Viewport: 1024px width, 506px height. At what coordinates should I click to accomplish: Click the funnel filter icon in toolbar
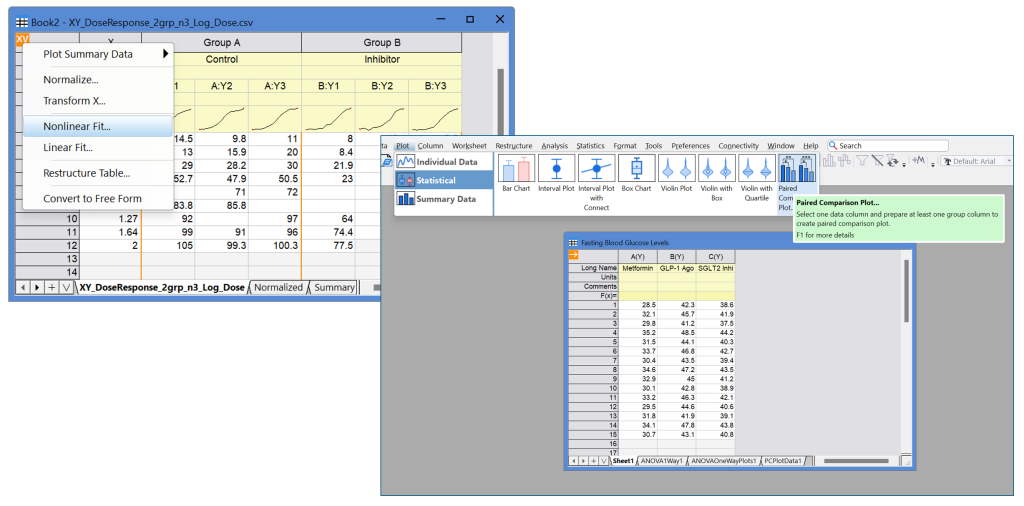[x=862, y=161]
